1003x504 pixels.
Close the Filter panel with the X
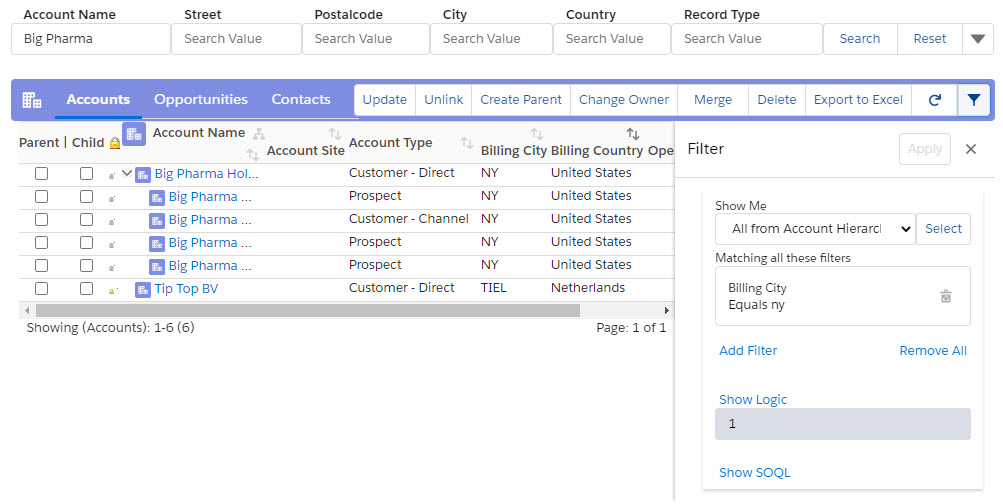click(971, 149)
